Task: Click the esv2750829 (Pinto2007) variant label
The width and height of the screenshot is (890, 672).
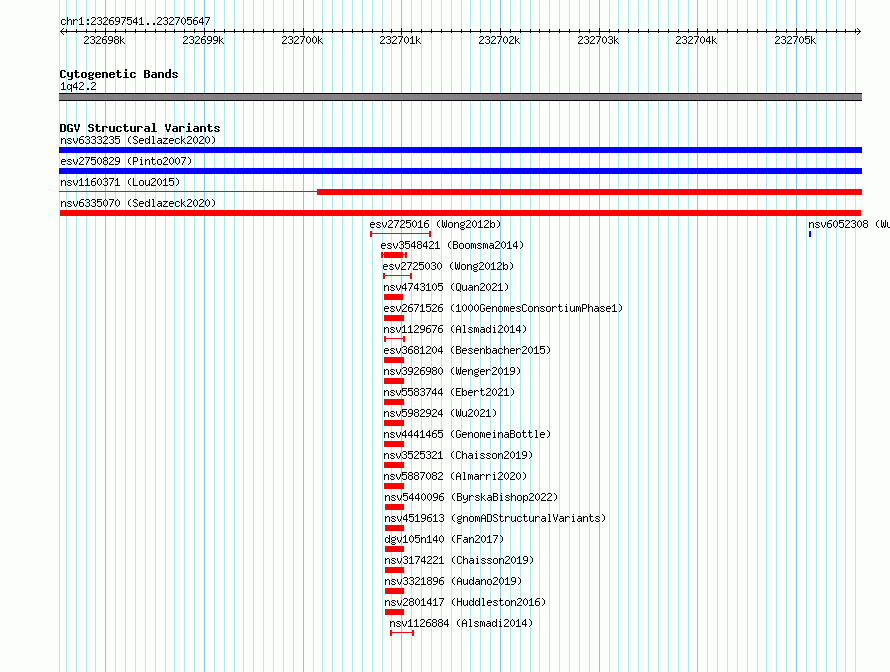Action: tap(126, 161)
